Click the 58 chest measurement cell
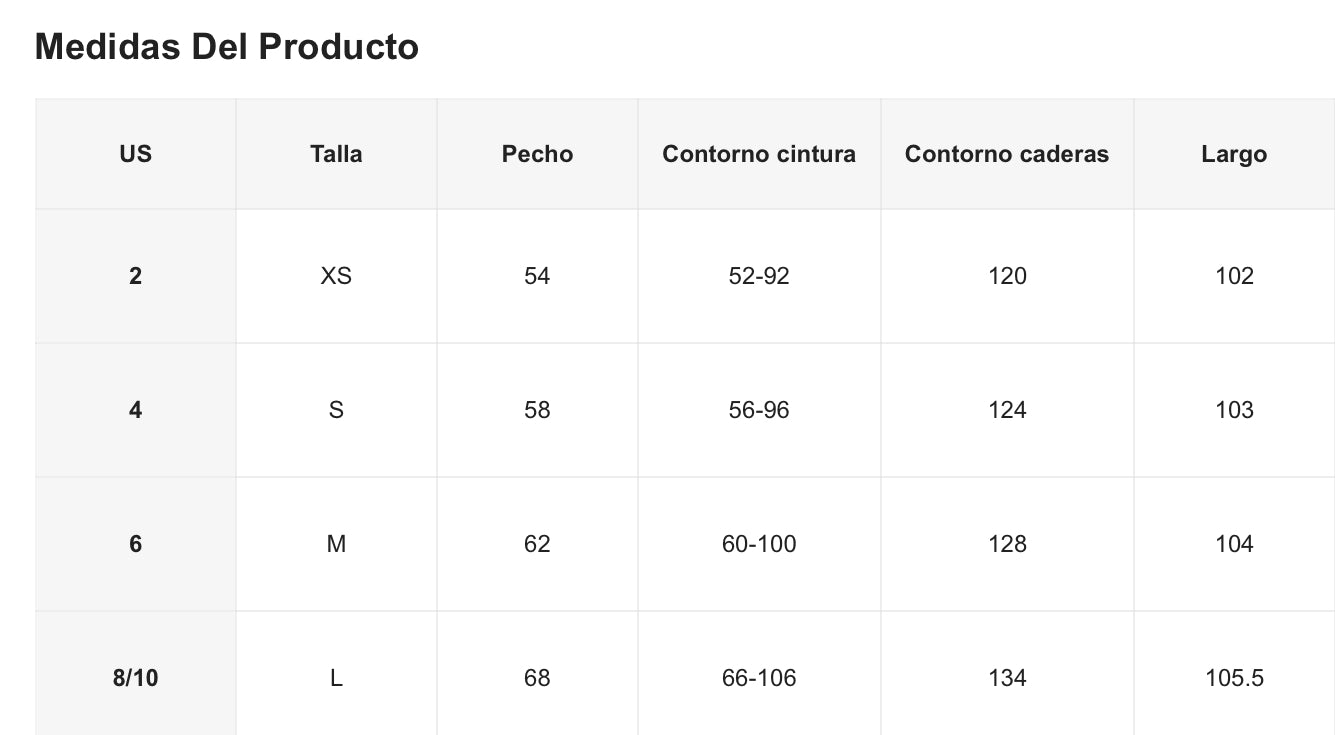This screenshot has height=735, width=1335. pos(537,410)
